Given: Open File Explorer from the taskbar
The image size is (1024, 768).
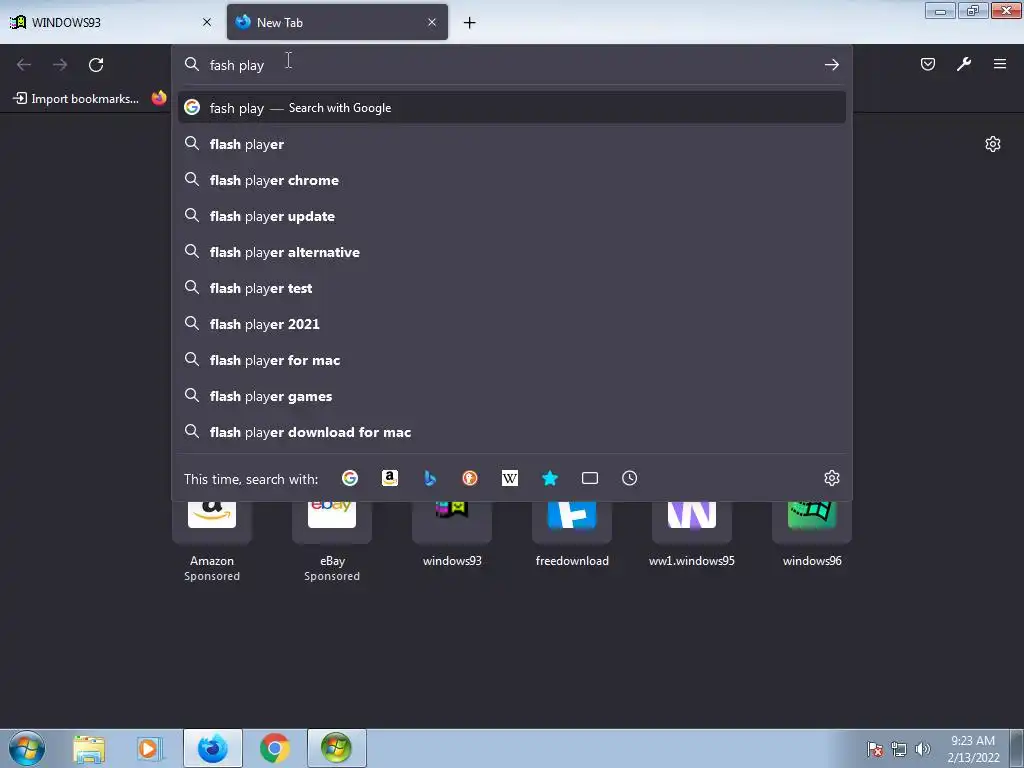Looking at the screenshot, I should [89, 749].
